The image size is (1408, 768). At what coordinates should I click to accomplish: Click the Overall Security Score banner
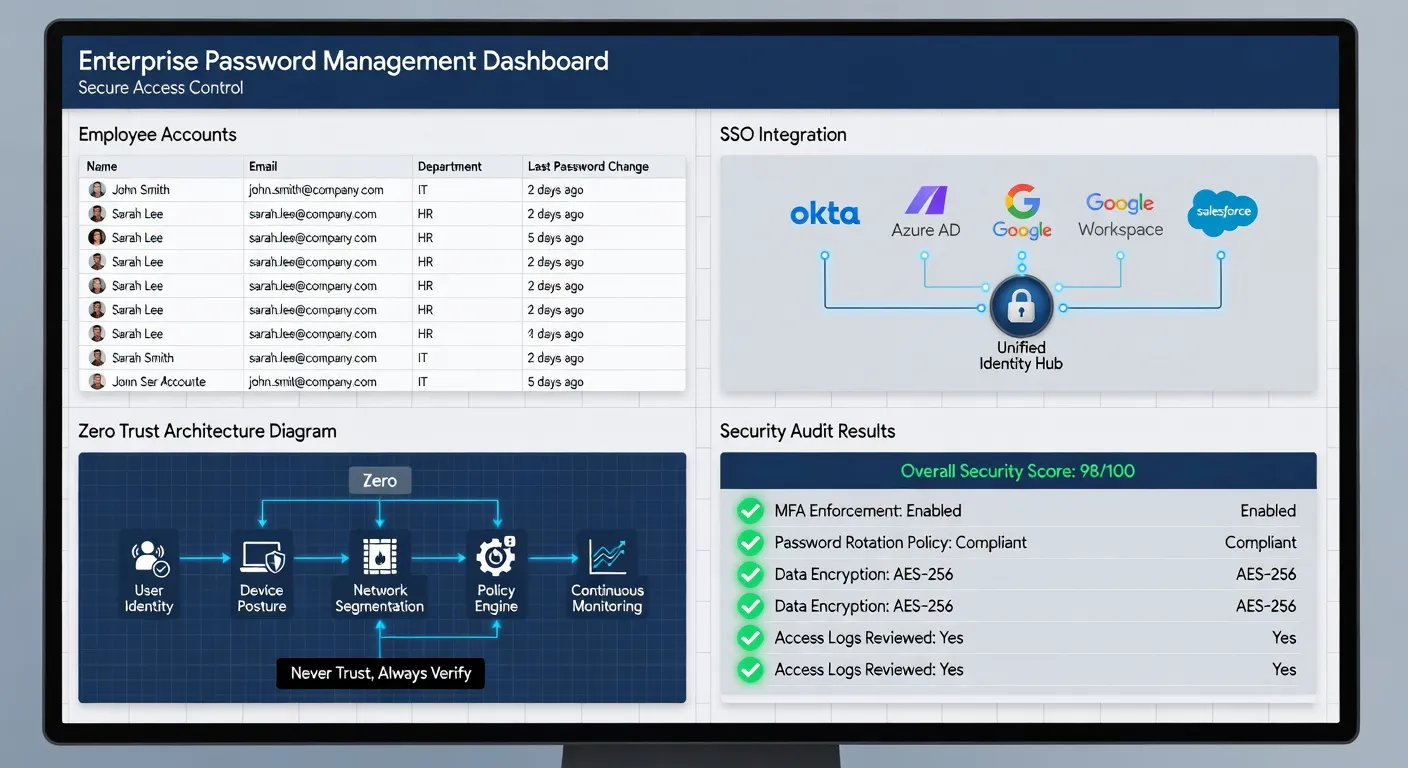coord(1018,471)
